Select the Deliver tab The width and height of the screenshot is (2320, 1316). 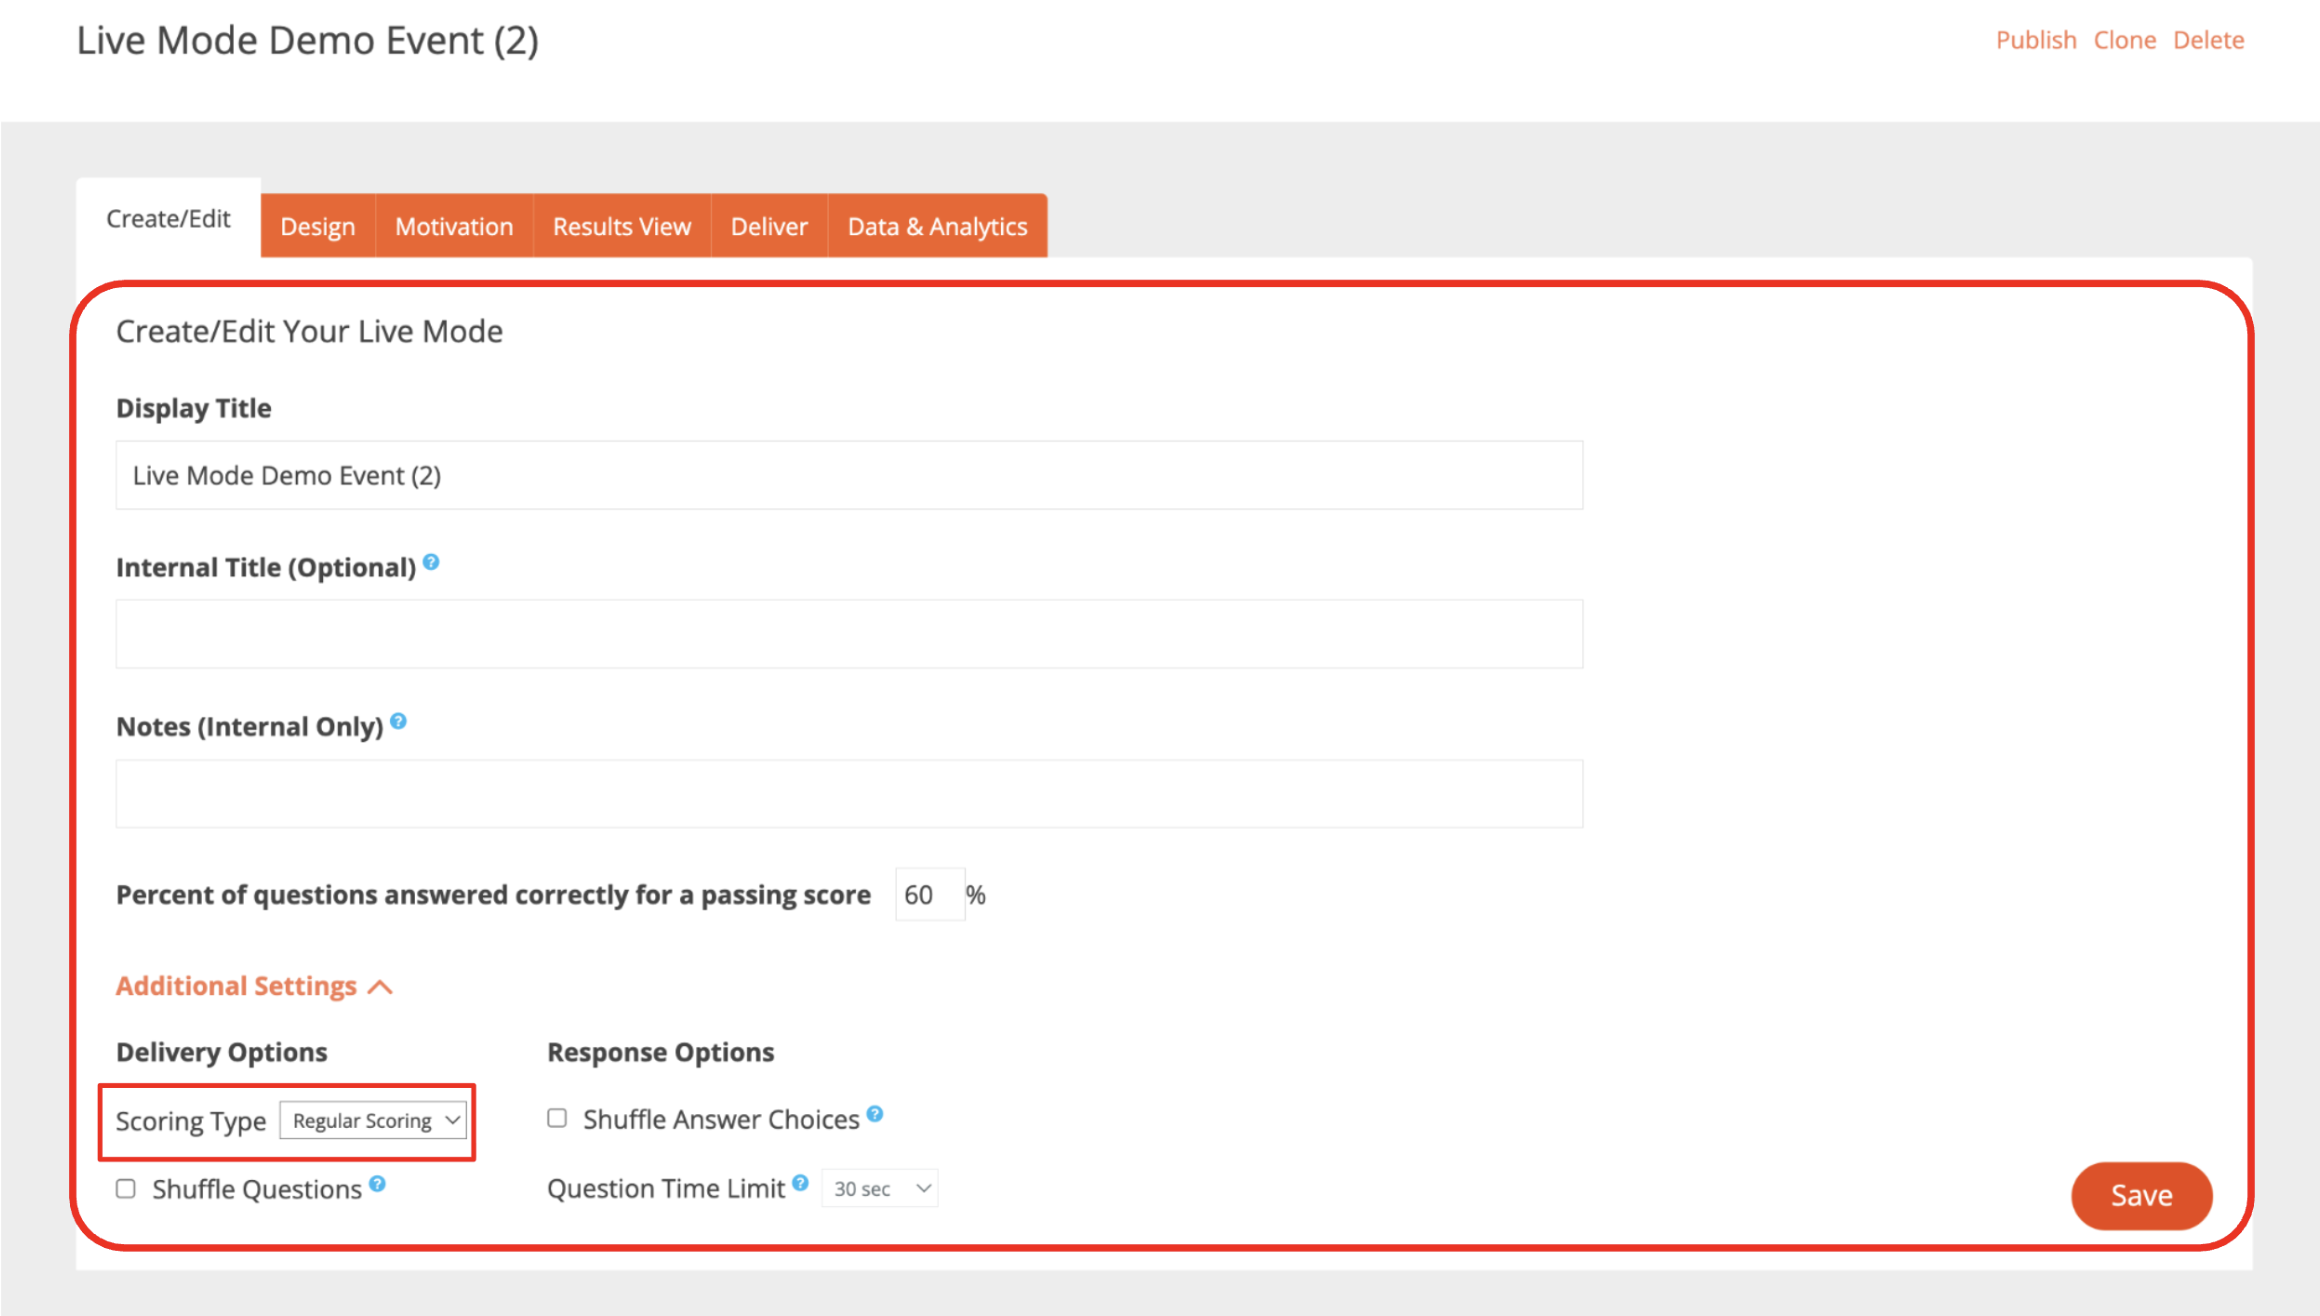coord(768,226)
